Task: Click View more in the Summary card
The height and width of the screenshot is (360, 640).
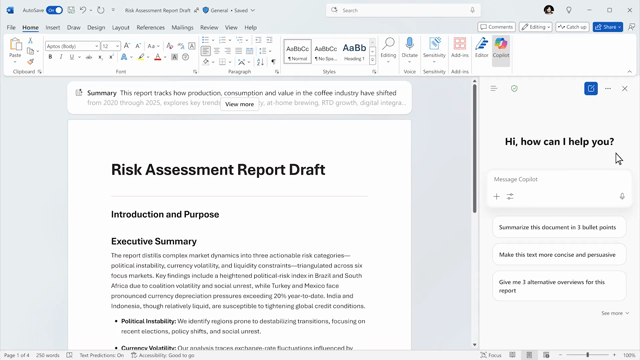Action: coord(240,104)
